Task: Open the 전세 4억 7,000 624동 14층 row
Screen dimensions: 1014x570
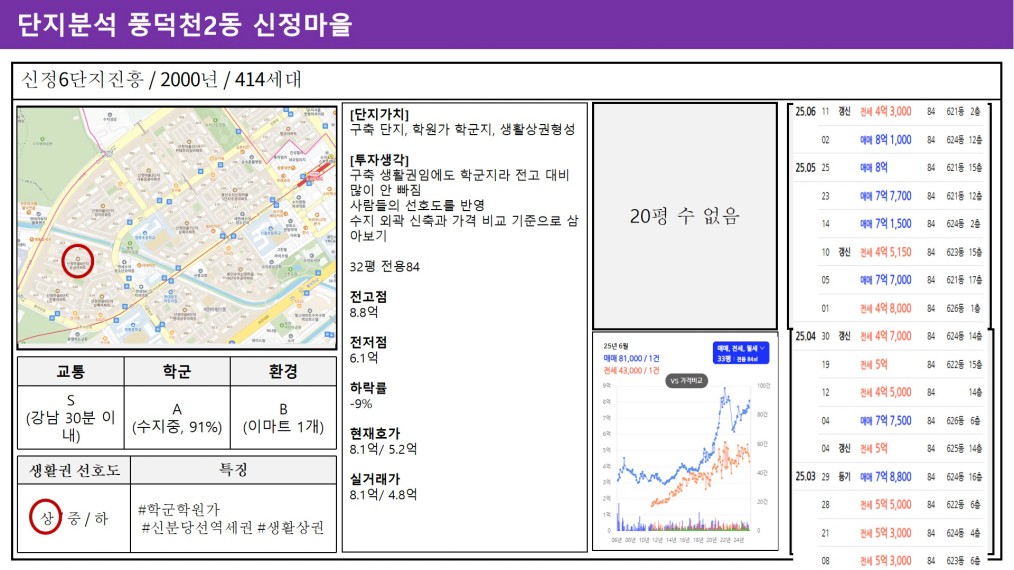Action: (889, 336)
